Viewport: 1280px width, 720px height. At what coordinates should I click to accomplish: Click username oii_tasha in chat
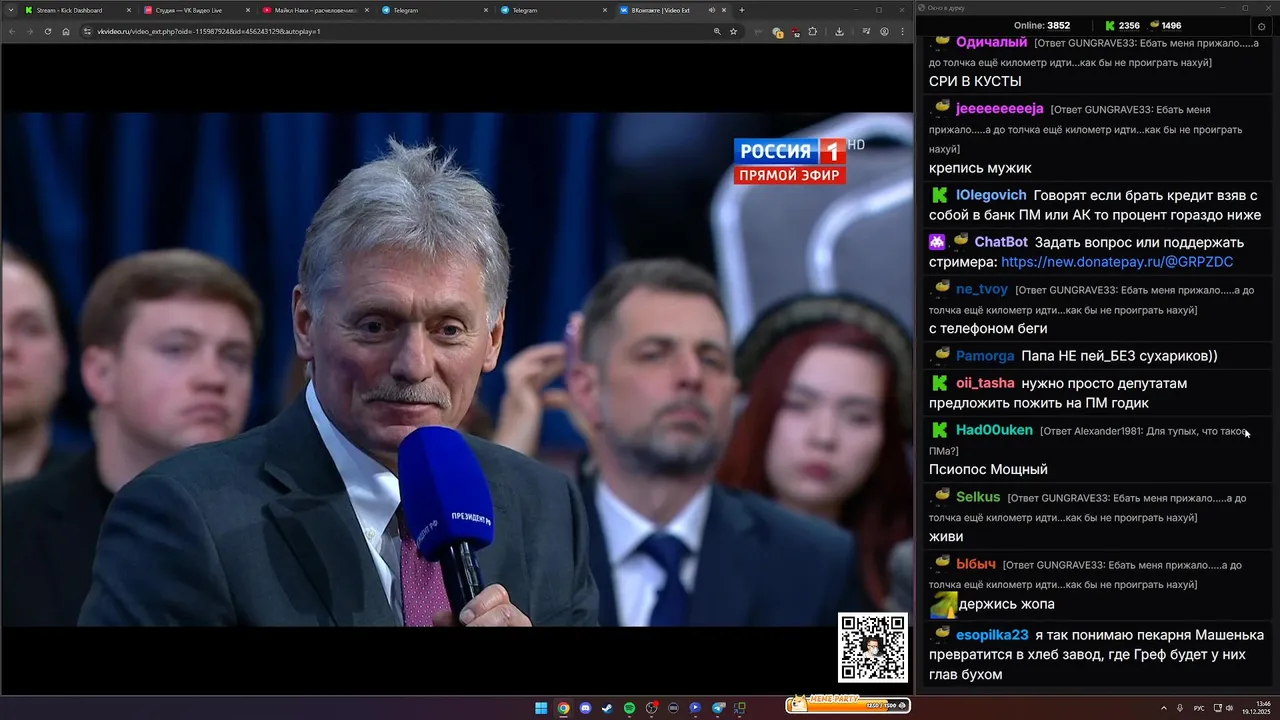985,383
